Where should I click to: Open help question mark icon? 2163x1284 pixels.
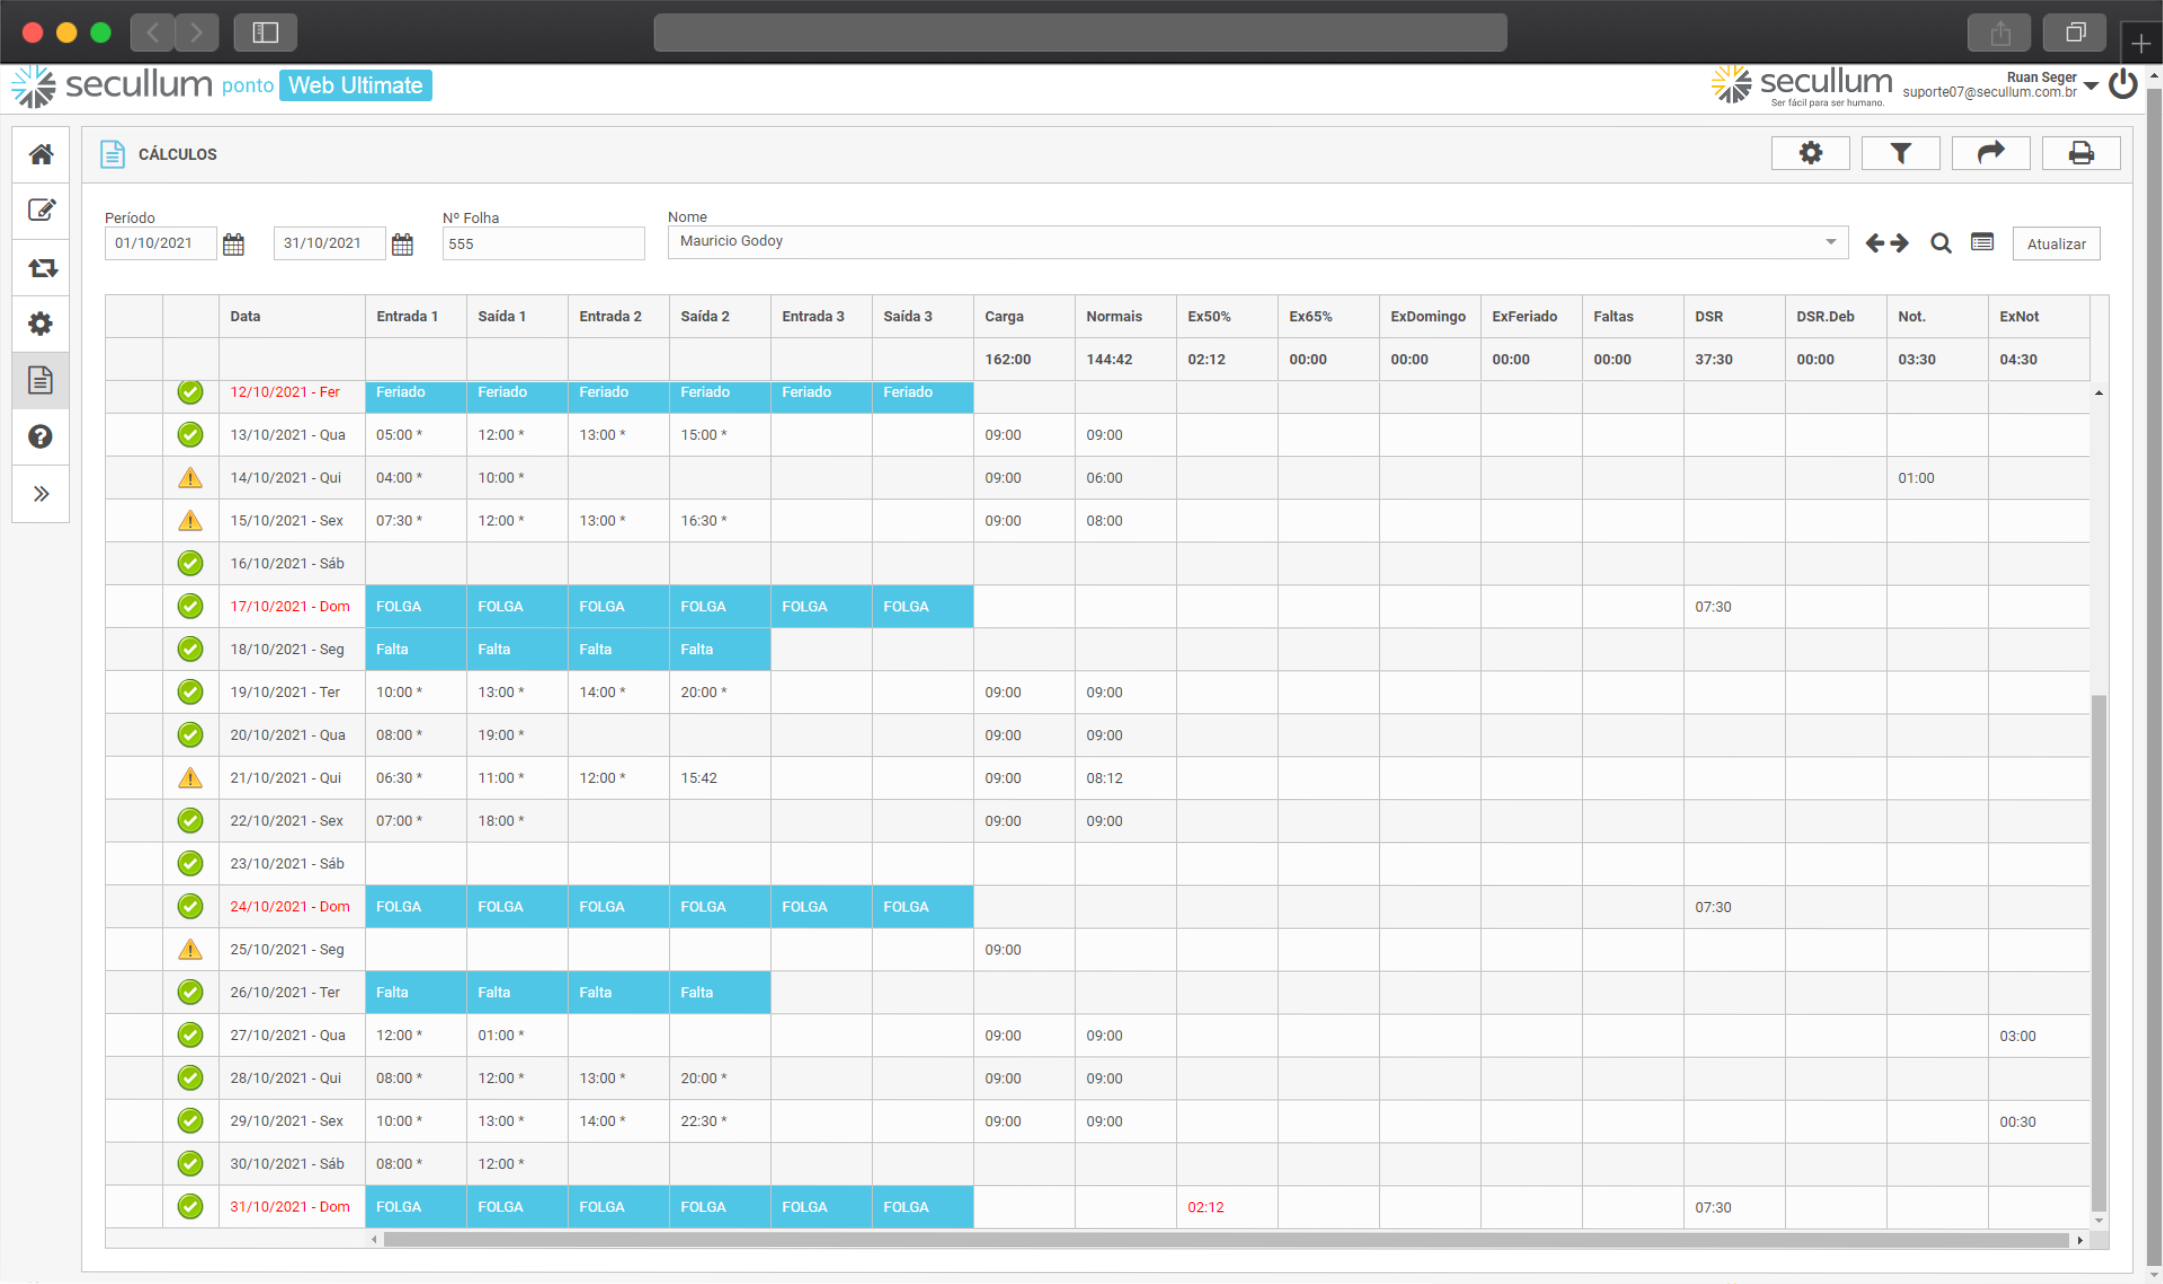click(41, 437)
